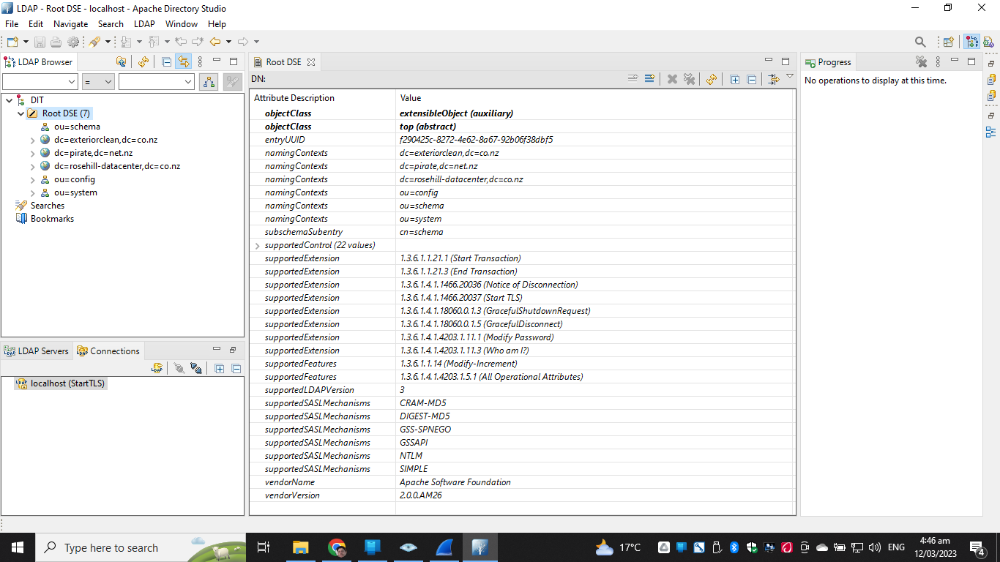Screen dimensions: 1000x562
Task: Select the localhost (StartTLS) connection
Action: tap(66, 383)
